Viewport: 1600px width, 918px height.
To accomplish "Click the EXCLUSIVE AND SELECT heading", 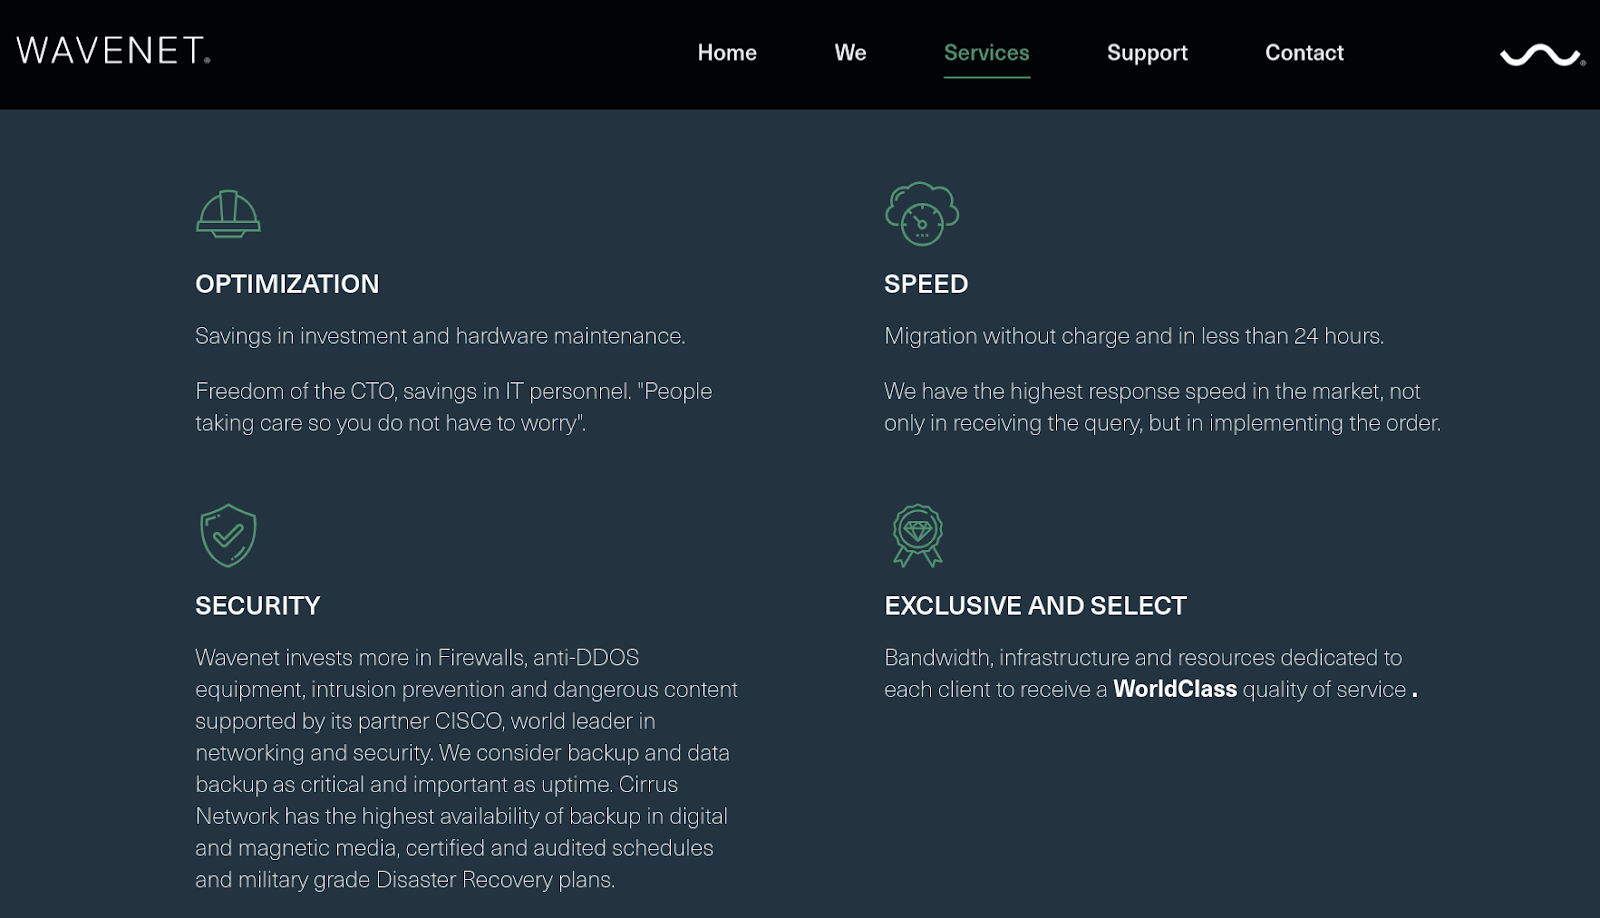I will point(1035,606).
